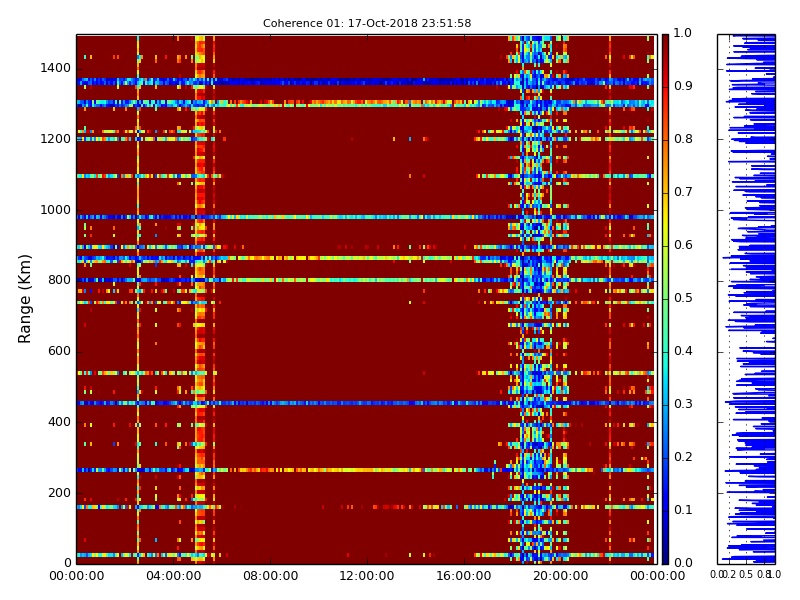
Task: Click the 12:00:00 time axis label
Action: point(367,577)
